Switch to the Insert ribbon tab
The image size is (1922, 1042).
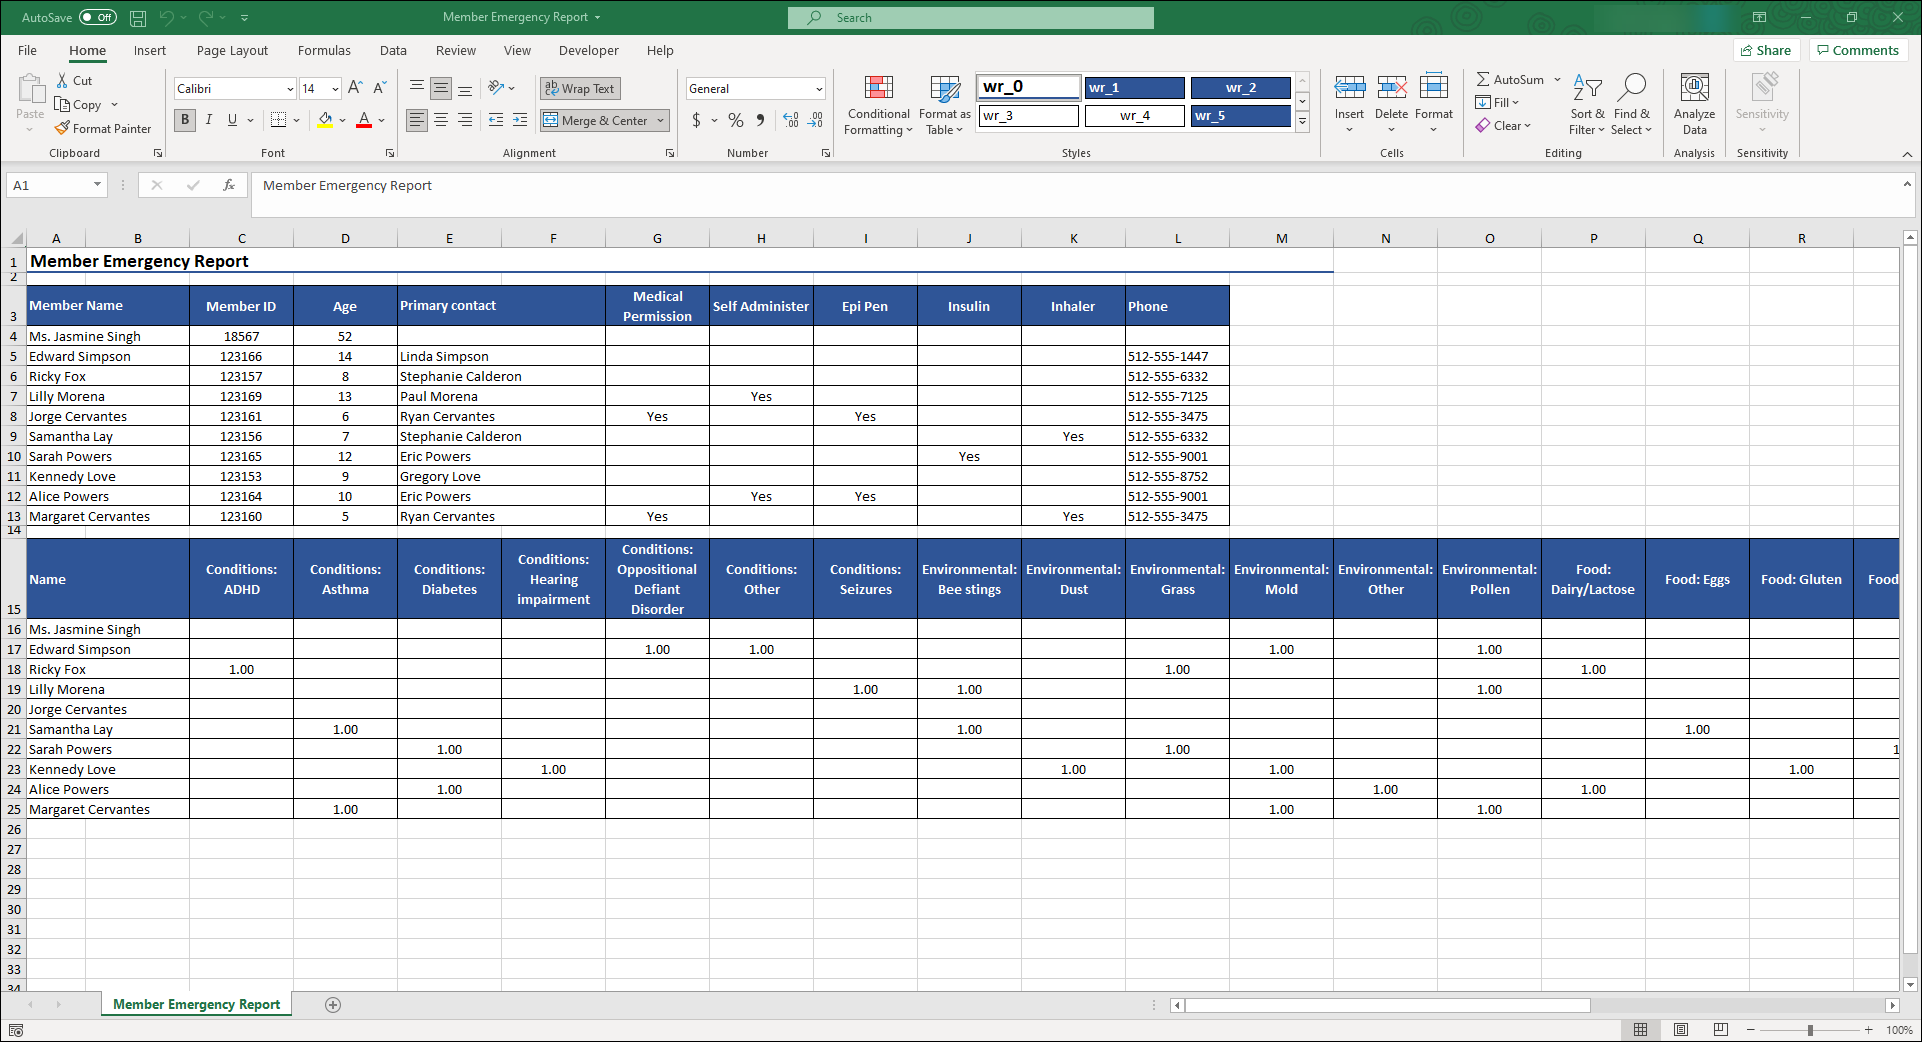[x=150, y=50]
